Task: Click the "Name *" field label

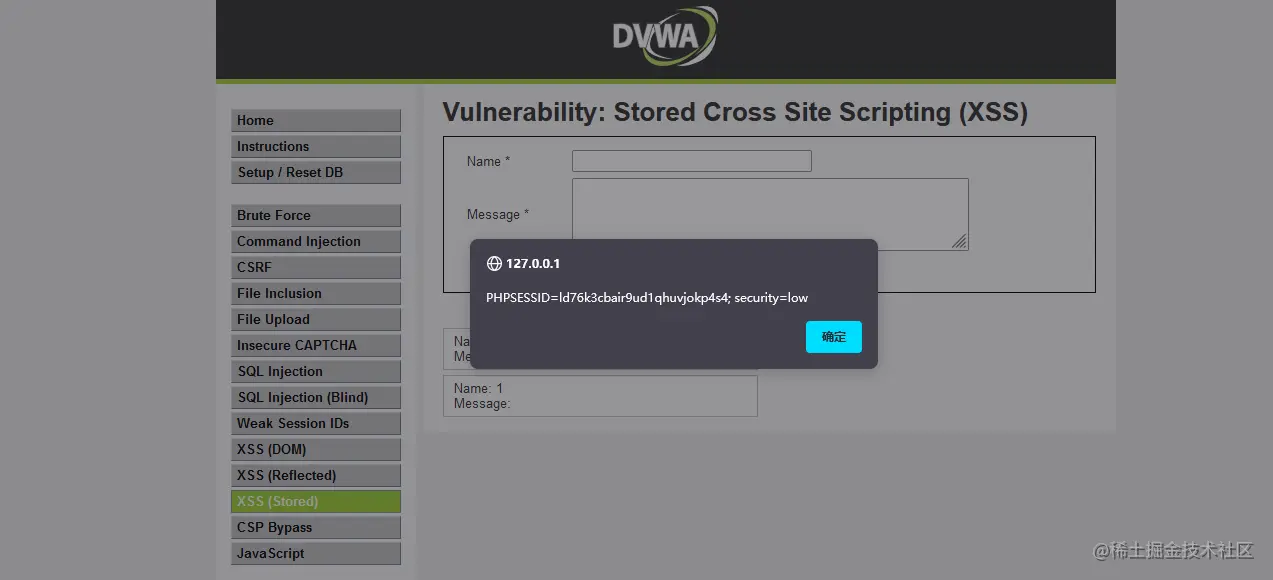Action: coord(488,161)
